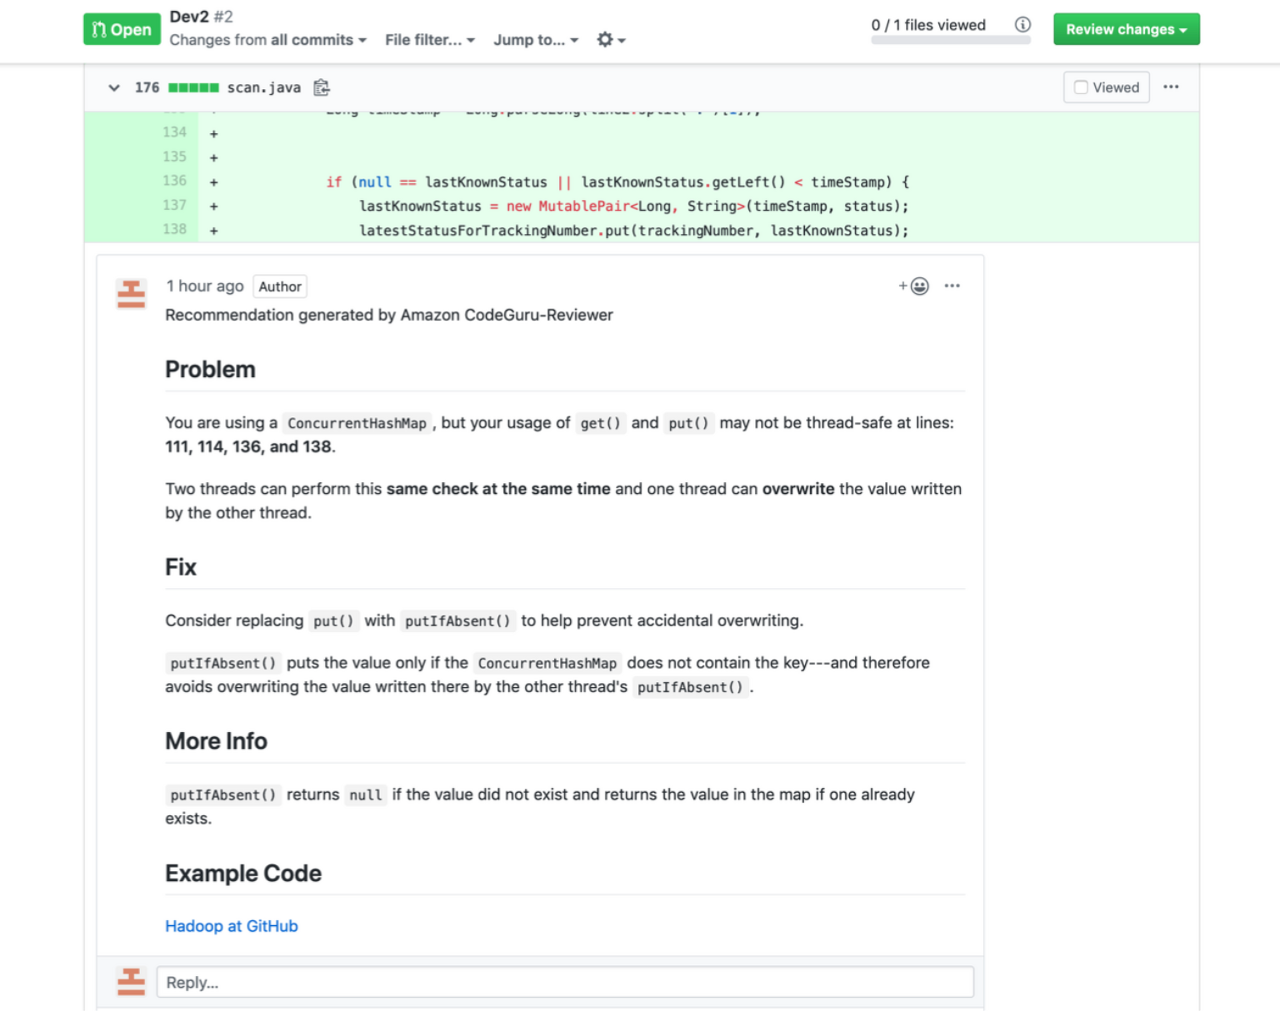Click the 0 / 1 files viewed text
This screenshot has height=1011, width=1280.
(928, 25)
